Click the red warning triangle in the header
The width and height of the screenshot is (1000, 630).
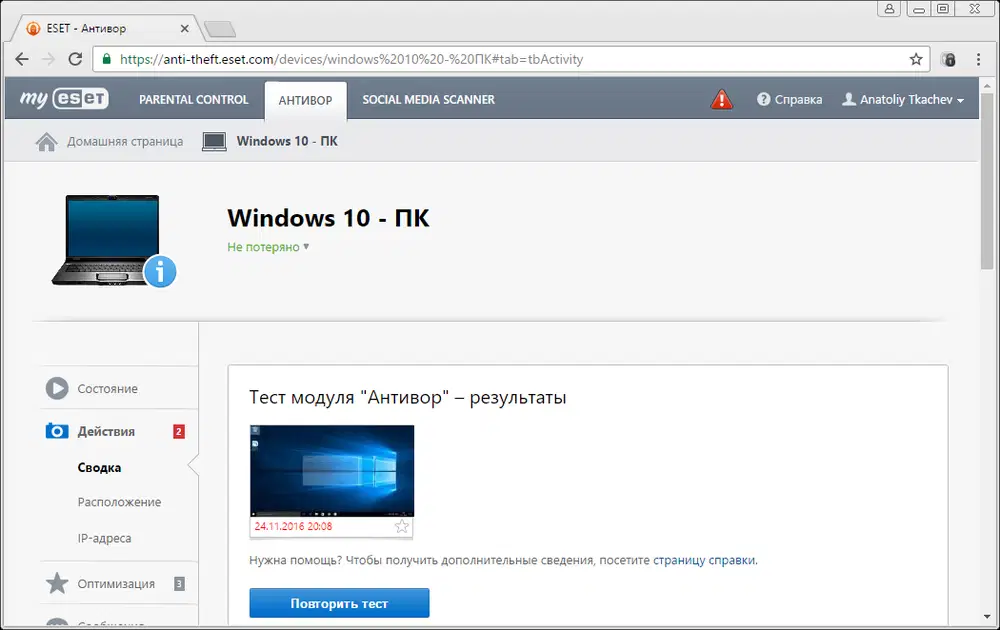pyautogui.click(x=721, y=98)
